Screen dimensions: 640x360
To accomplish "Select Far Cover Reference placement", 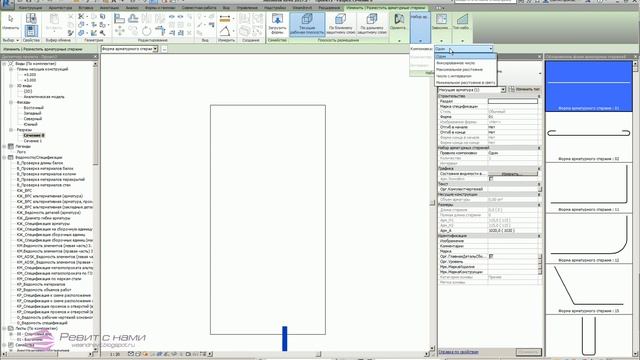I will [372, 23].
